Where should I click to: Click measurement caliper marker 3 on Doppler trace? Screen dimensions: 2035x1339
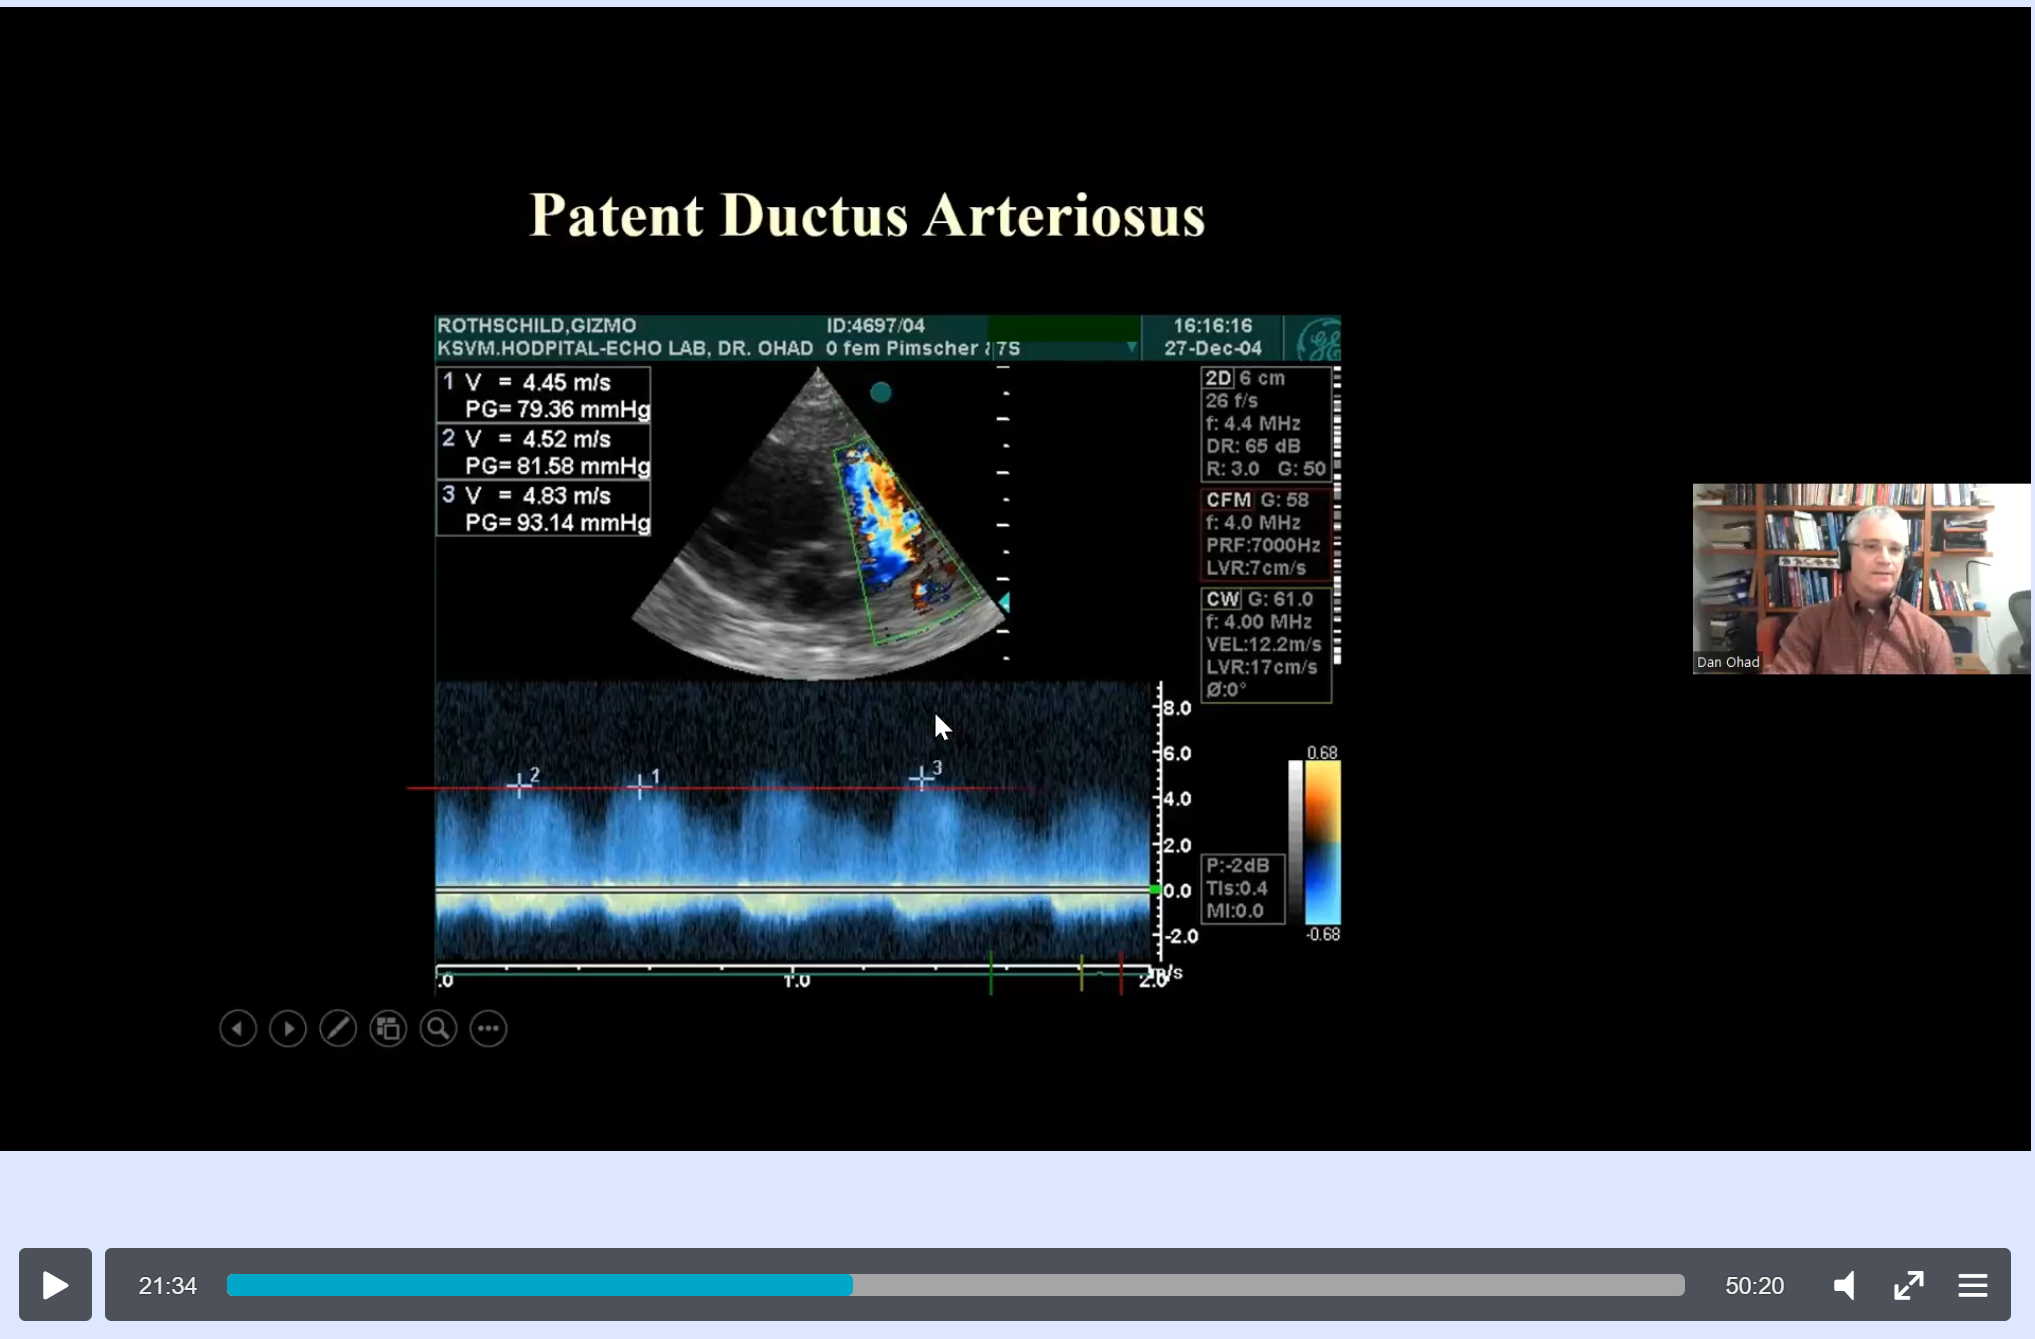(921, 779)
